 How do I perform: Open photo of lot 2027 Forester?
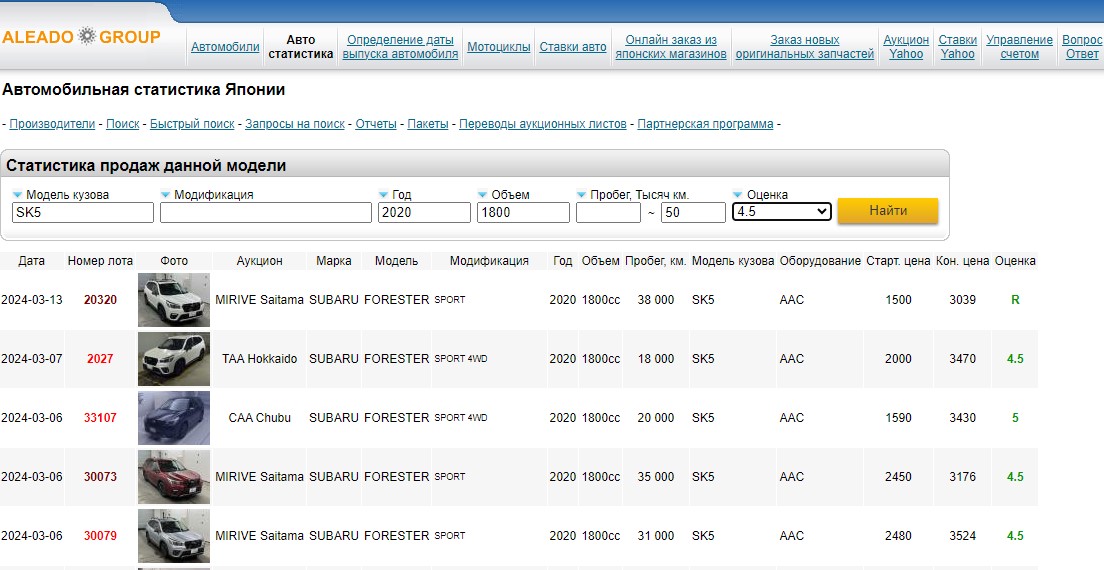coord(174,359)
